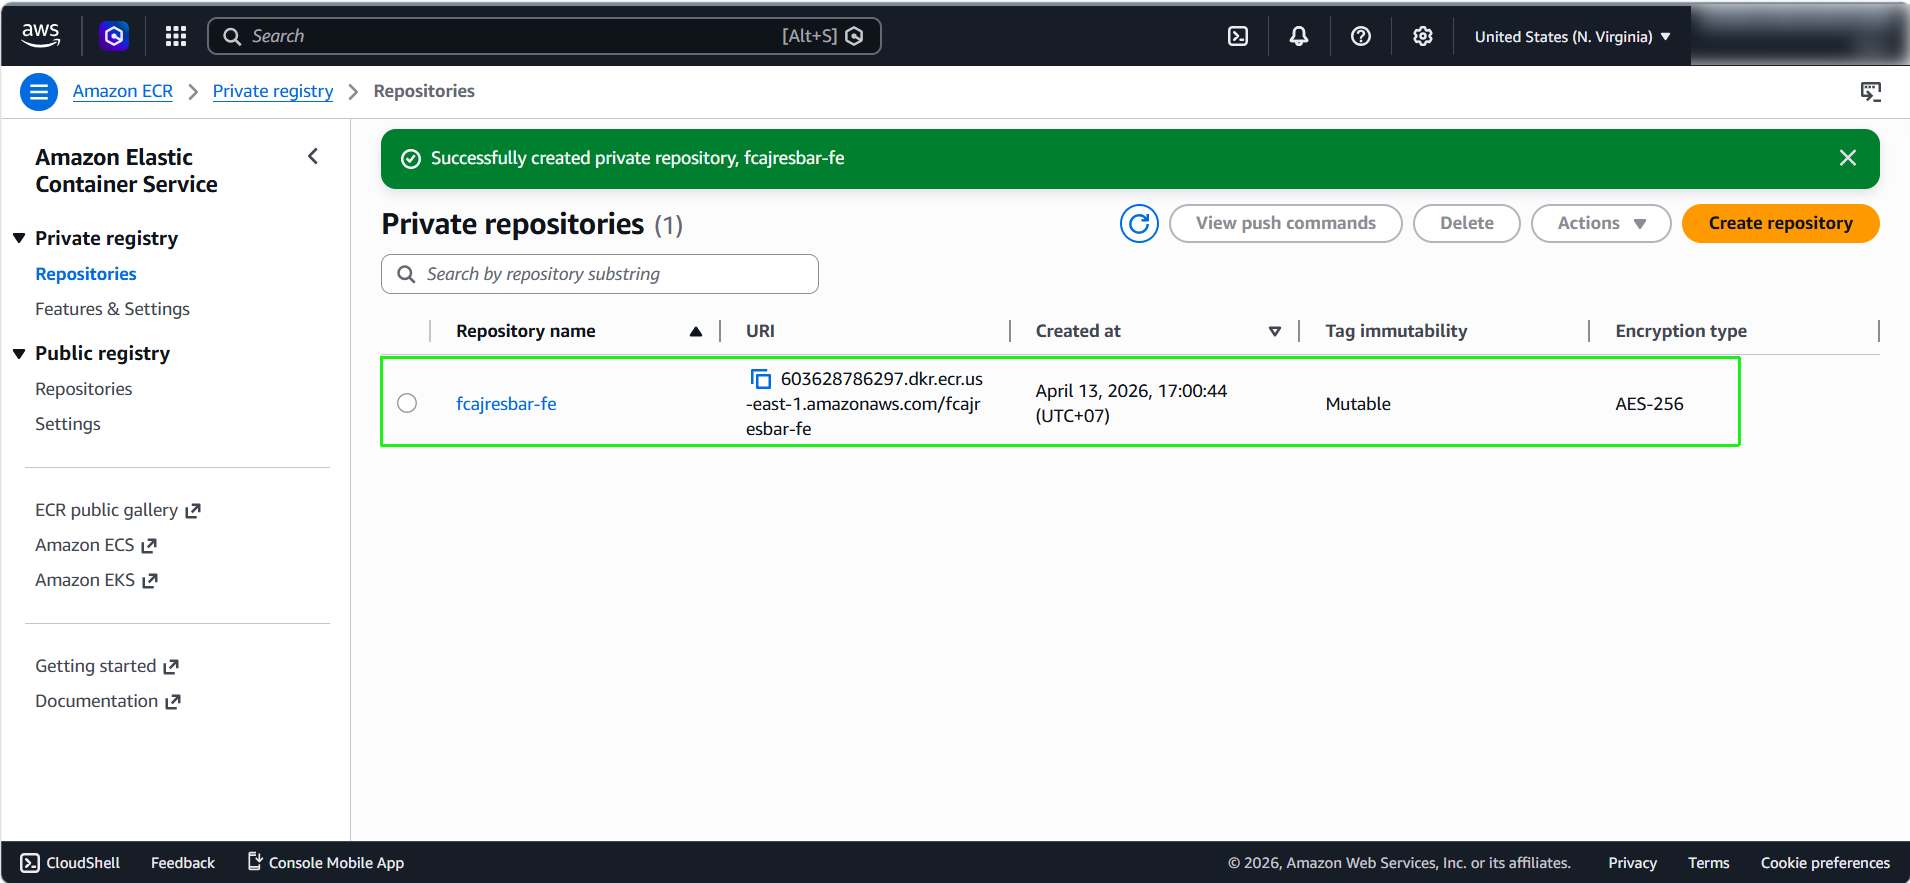Go to Private registry breadcrumb
This screenshot has width=1910, height=883.
tap(273, 91)
